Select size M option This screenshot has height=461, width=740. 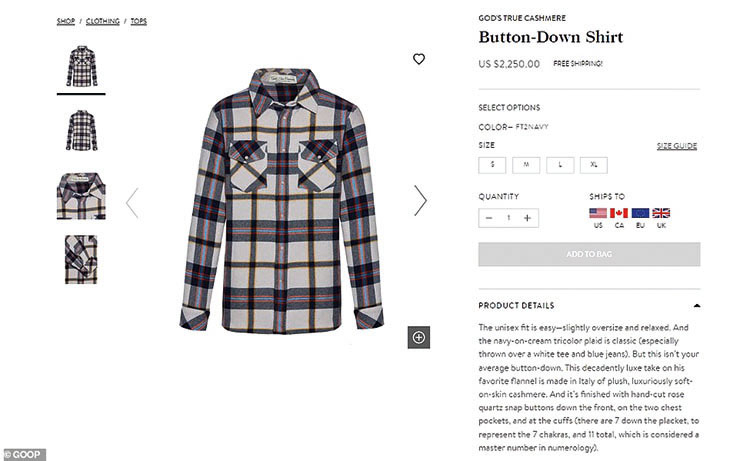pyautogui.click(x=526, y=165)
